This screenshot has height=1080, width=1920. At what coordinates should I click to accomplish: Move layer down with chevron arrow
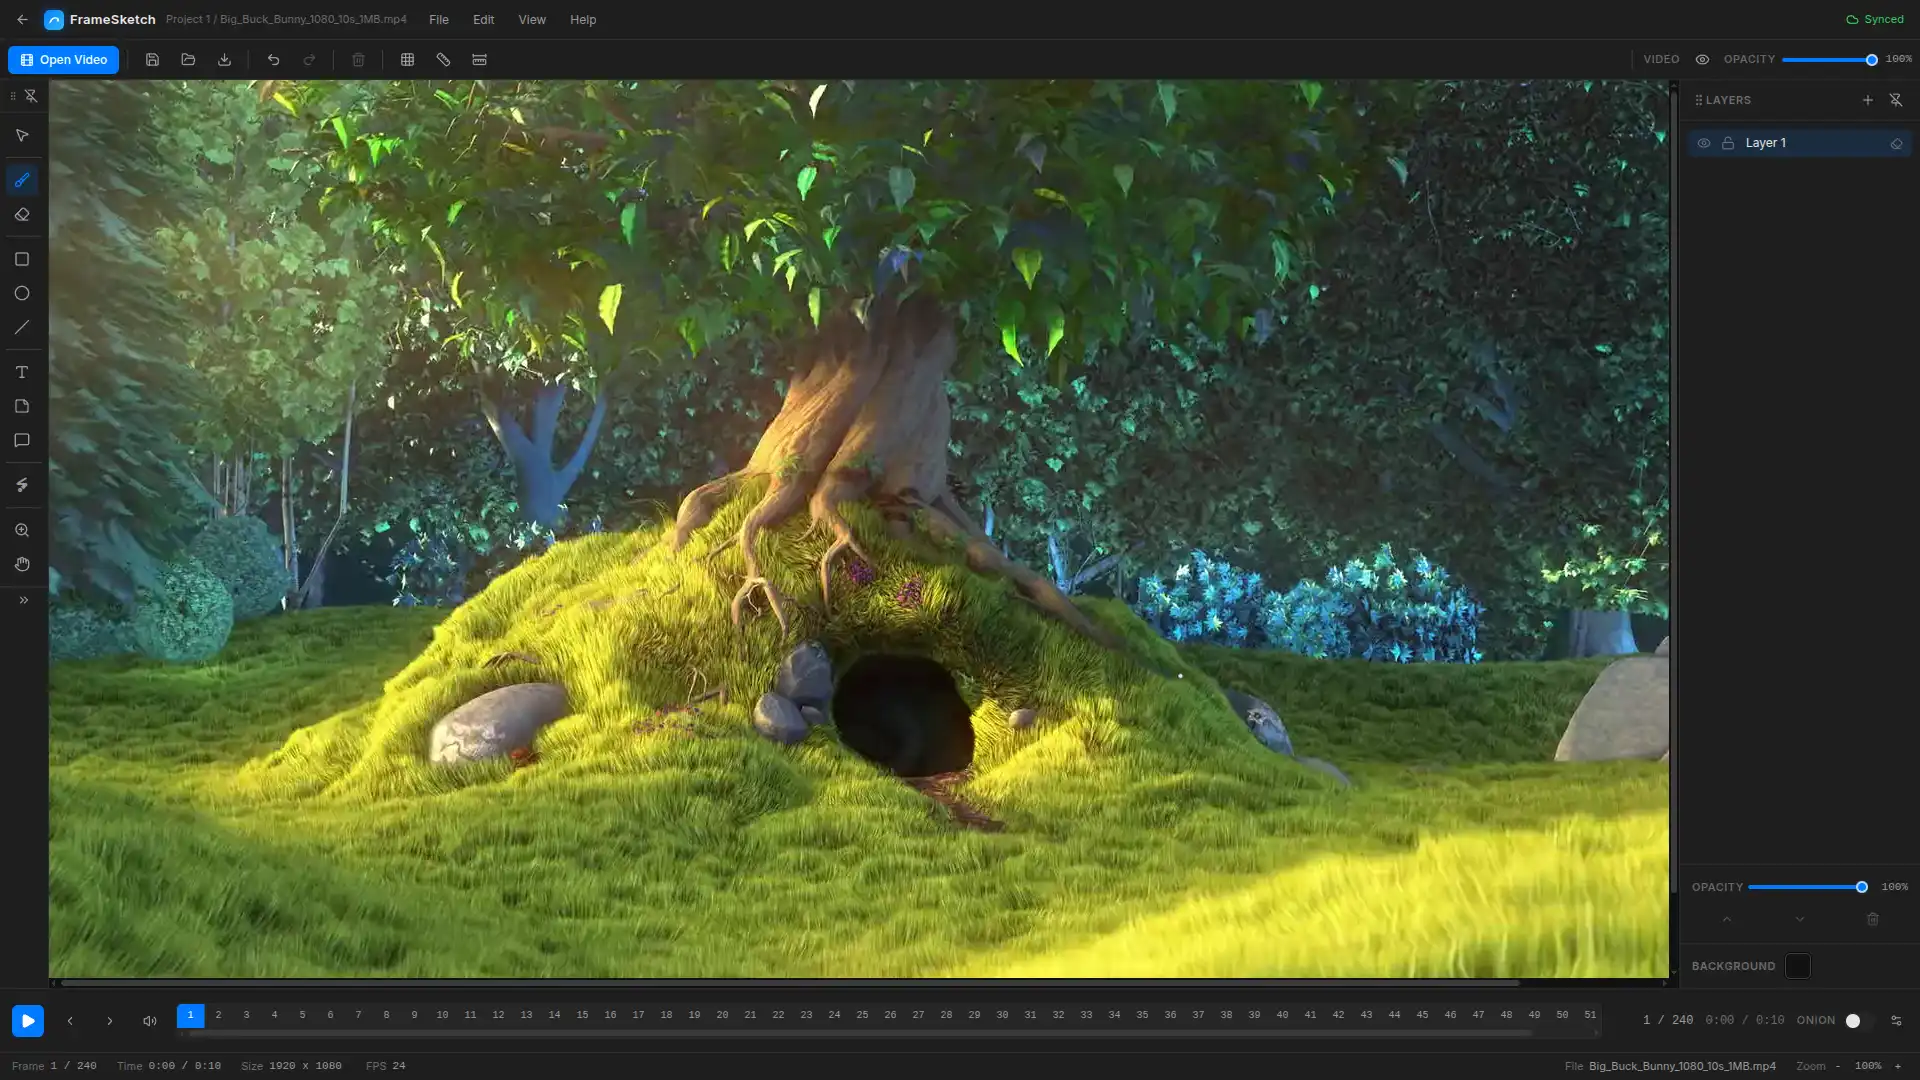pyautogui.click(x=1800, y=919)
